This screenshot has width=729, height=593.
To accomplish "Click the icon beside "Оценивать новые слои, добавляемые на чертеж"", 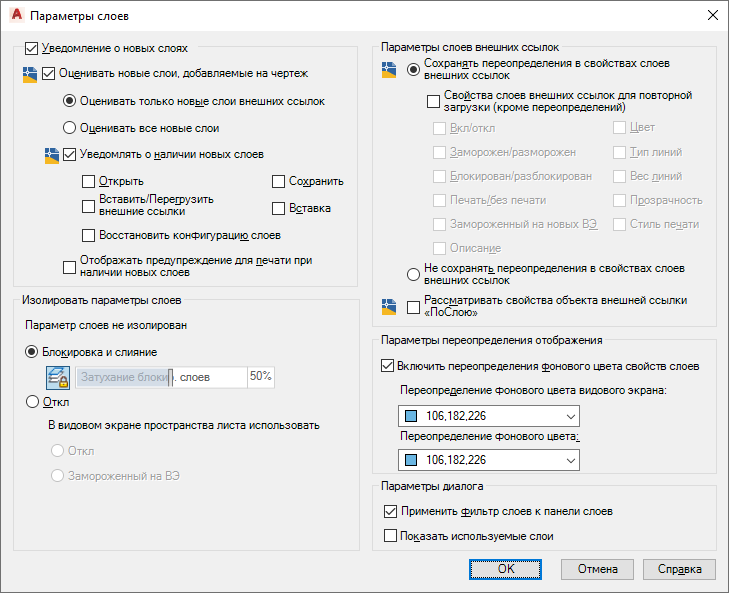I will [30, 74].
